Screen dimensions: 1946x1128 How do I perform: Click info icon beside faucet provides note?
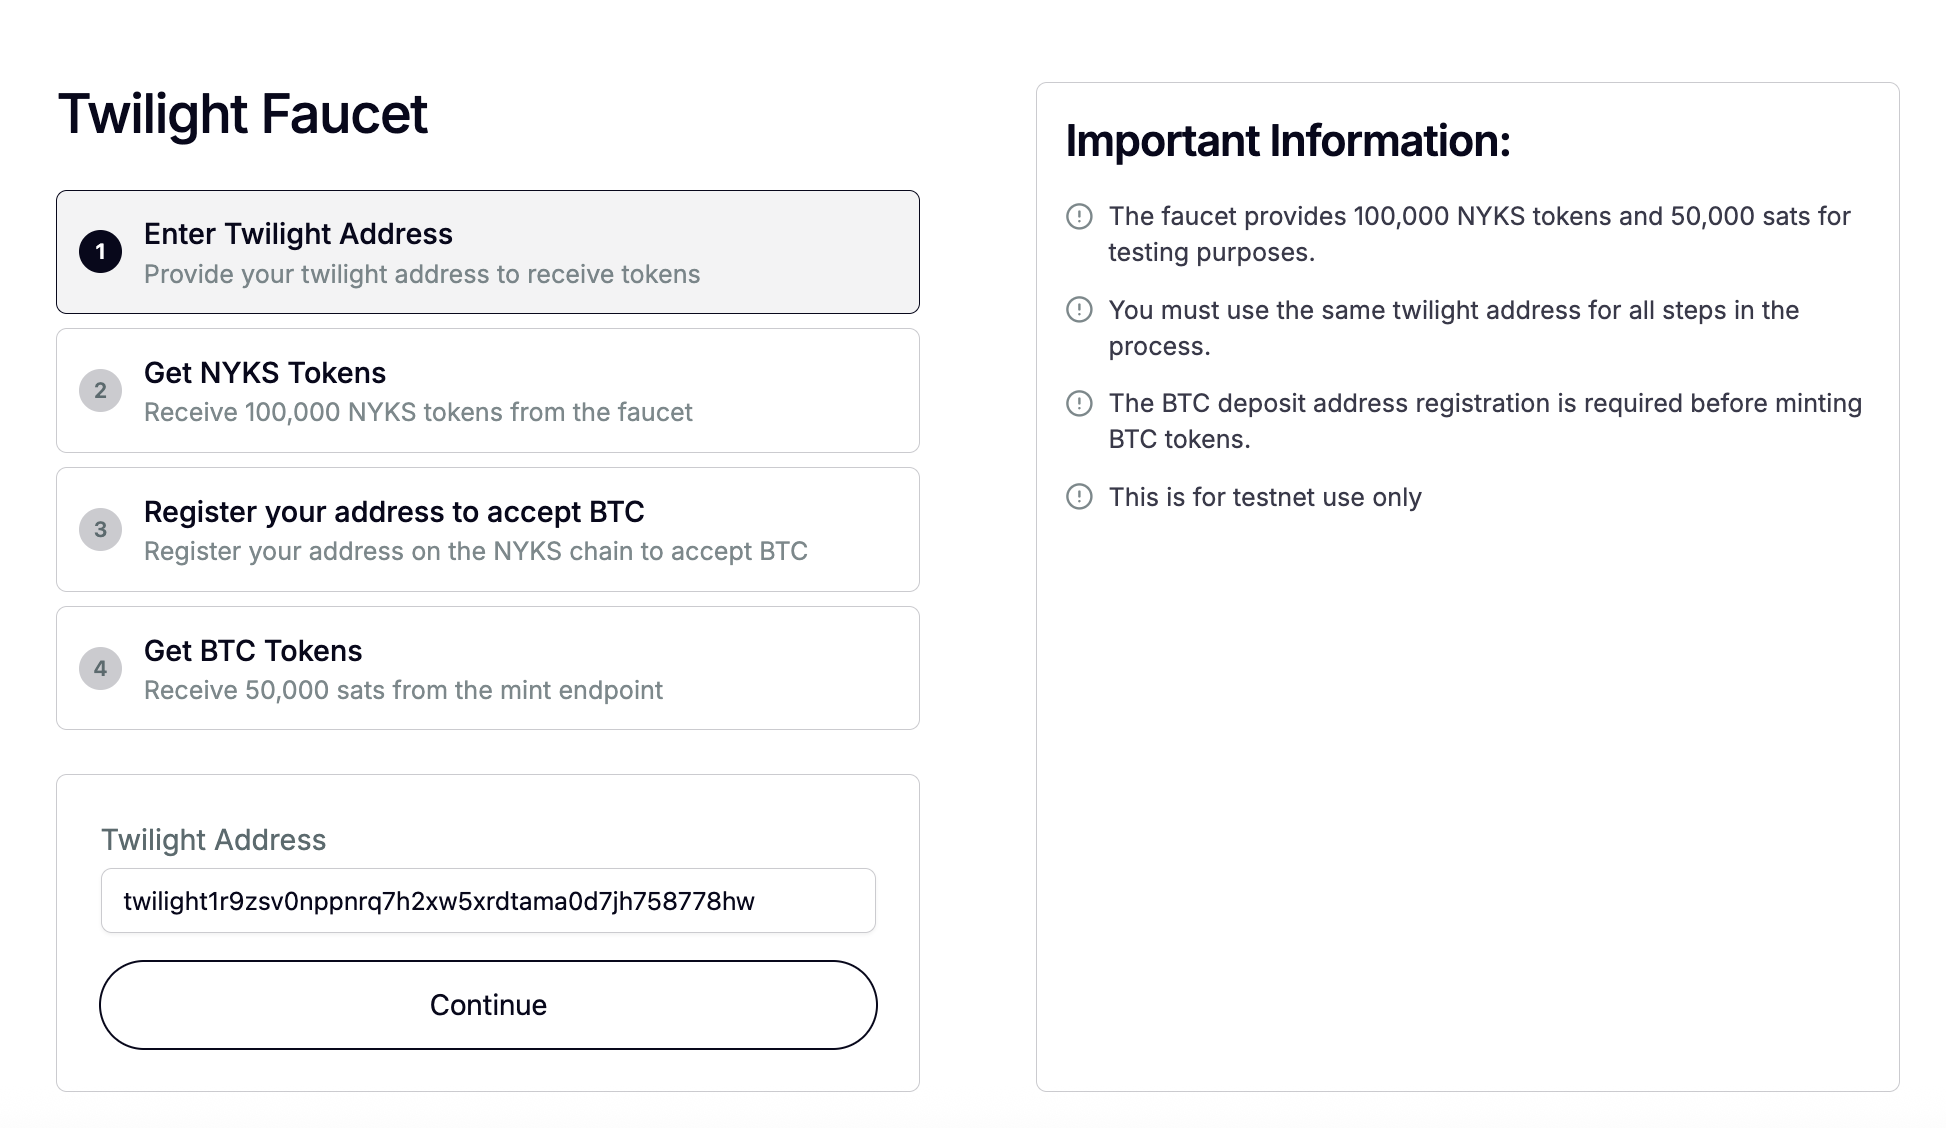(x=1079, y=216)
